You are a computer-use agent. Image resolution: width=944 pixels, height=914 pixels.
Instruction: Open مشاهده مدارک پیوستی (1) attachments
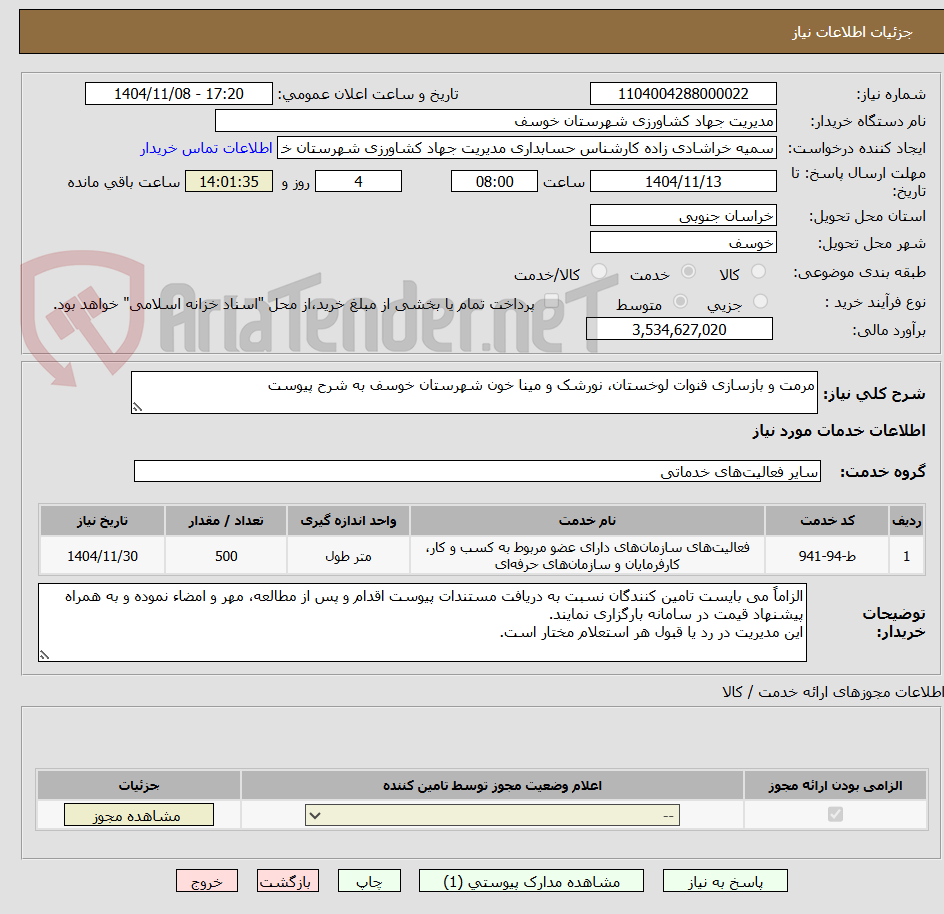click(531, 881)
